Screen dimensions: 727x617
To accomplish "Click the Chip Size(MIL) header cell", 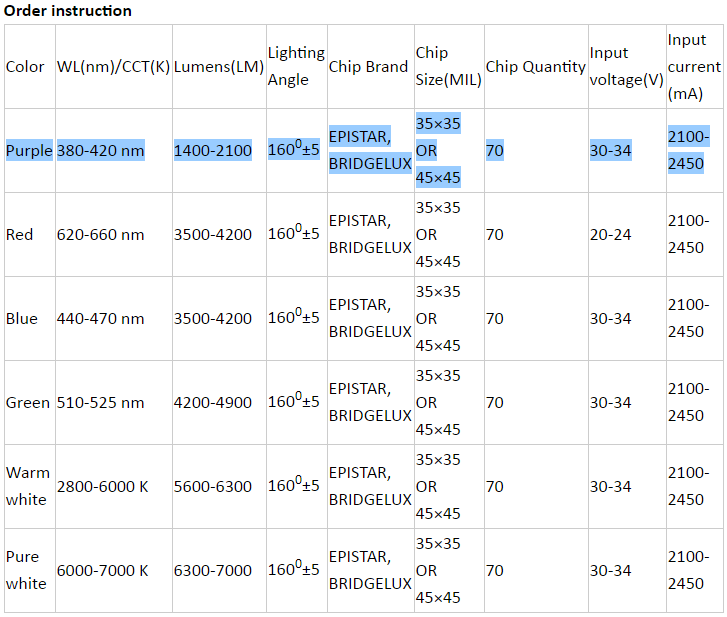I will (x=448, y=66).
